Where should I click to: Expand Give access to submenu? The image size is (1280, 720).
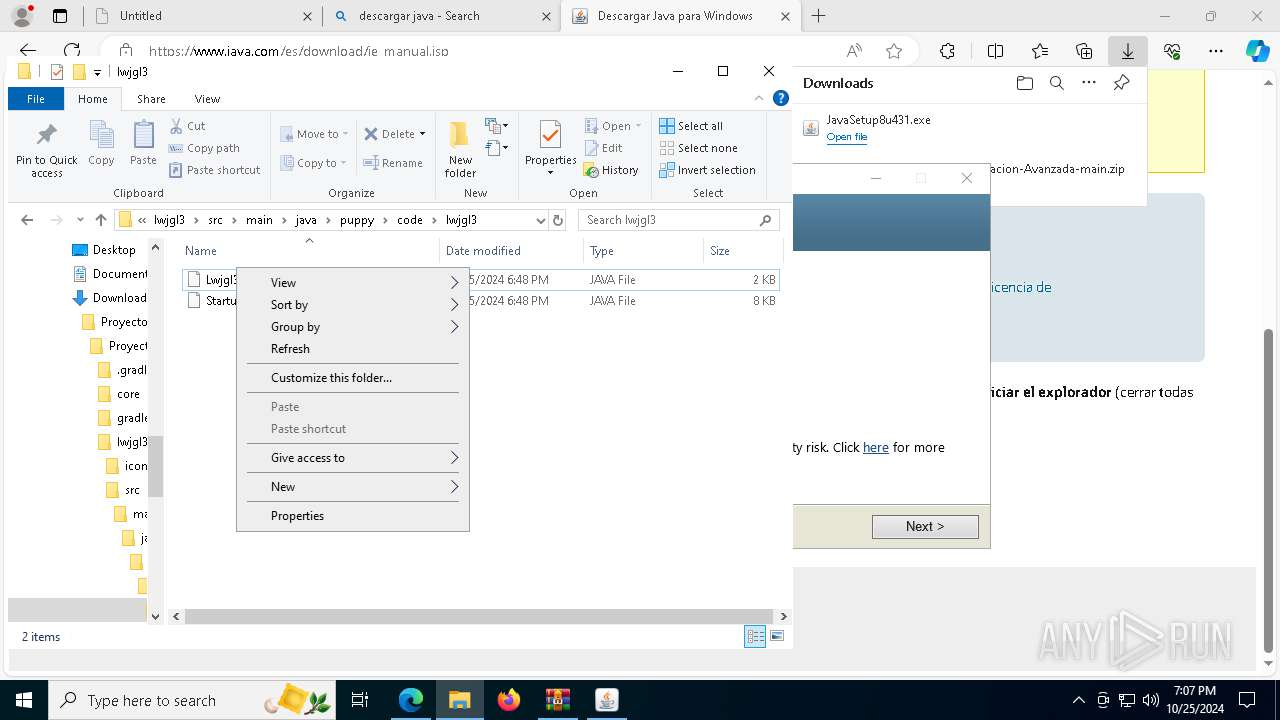click(353, 458)
